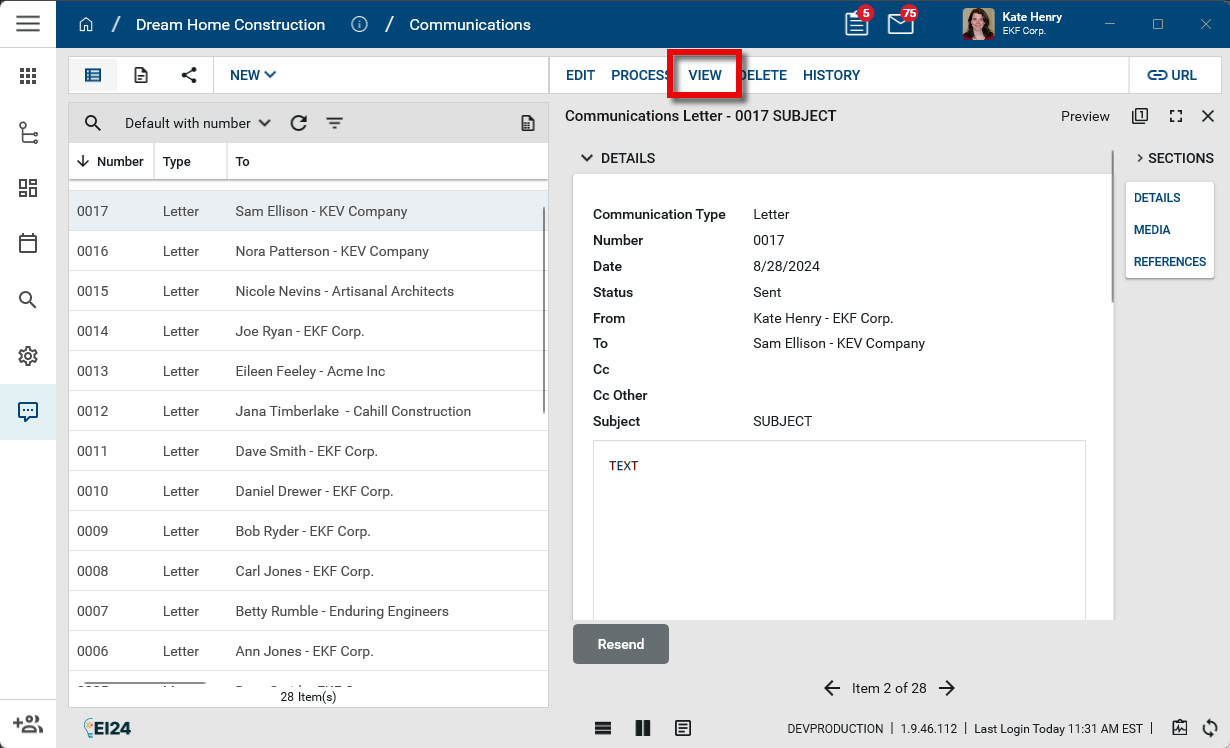1230x748 pixels.
Task: Click HISTORY in the record toolbar
Action: (x=831, y=75)
